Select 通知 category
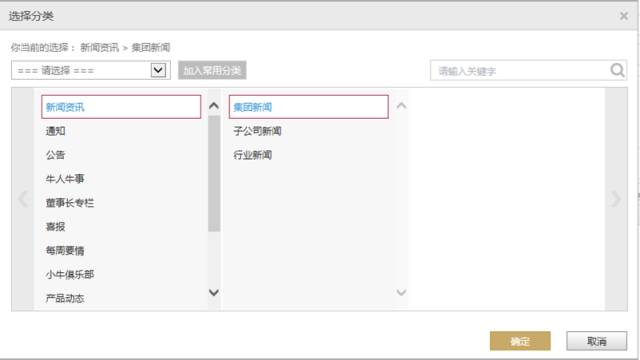640x360 pixels. (x=56, y=131)
